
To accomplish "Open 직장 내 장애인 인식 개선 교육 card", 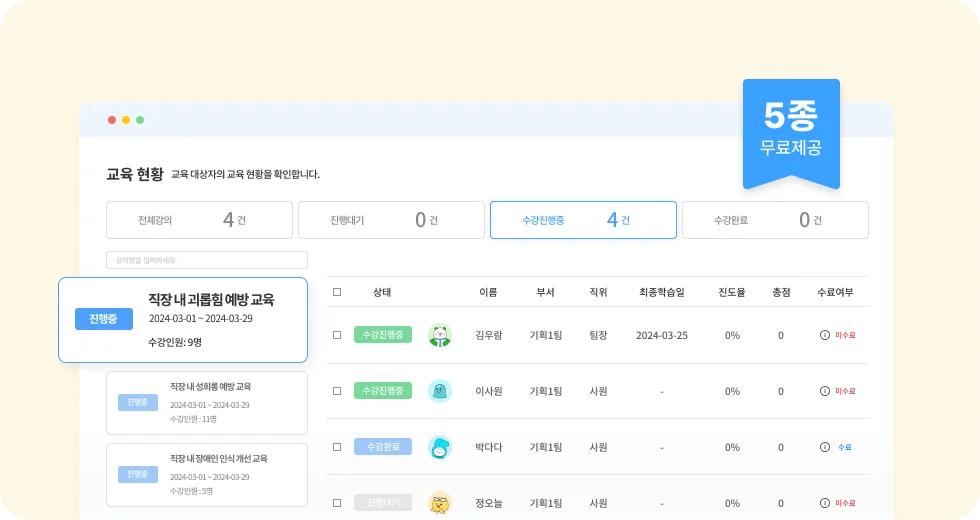I will point(207,473).
